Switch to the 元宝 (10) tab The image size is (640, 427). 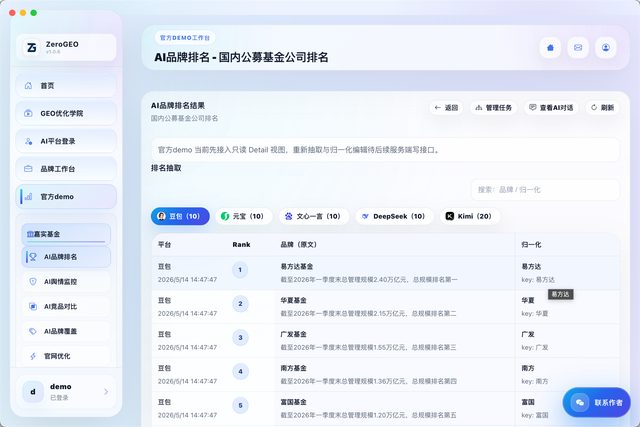point(243,216)
